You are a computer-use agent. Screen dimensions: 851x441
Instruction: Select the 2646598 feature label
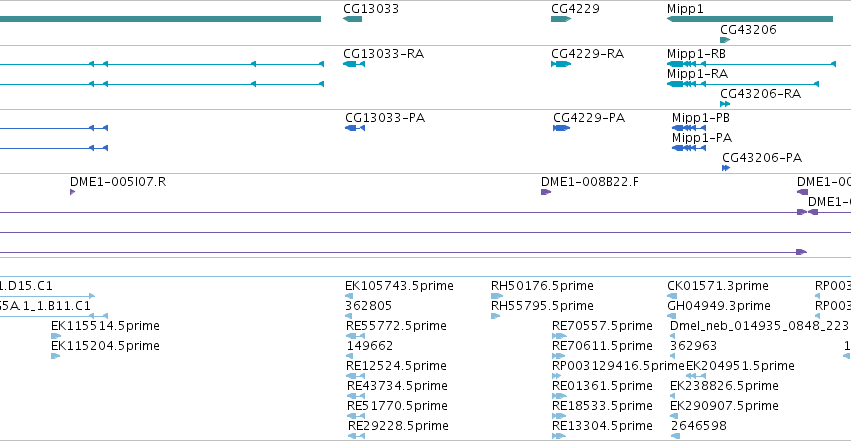698,426
